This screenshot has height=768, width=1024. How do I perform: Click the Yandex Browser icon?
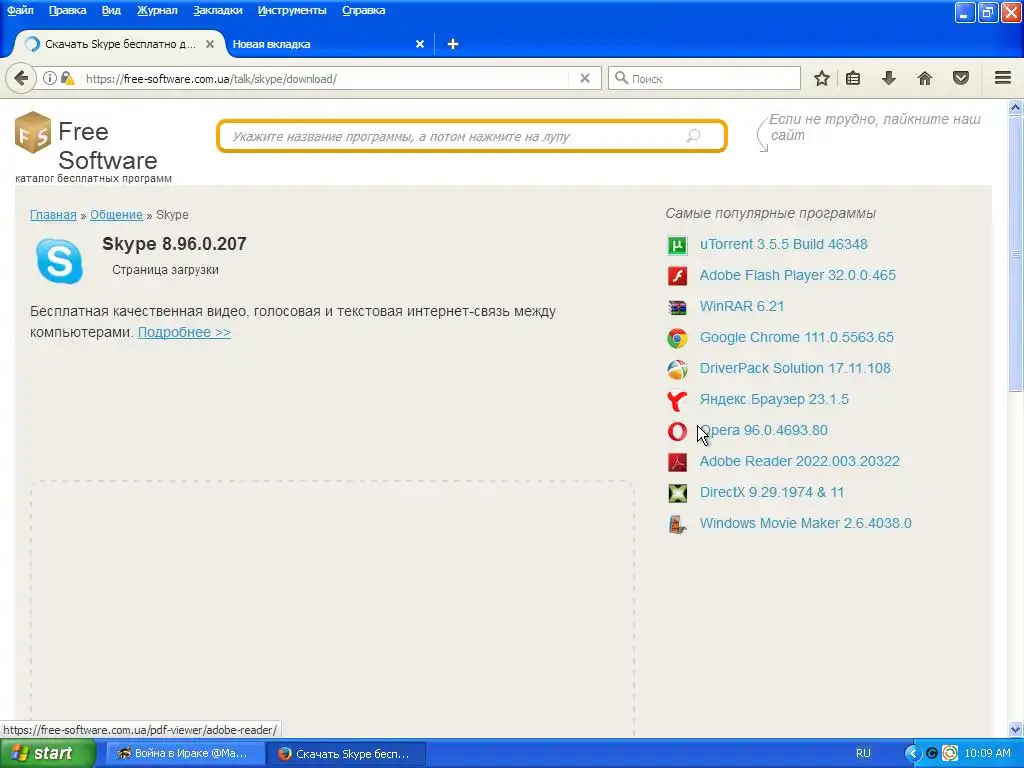[x=677, y=400]
